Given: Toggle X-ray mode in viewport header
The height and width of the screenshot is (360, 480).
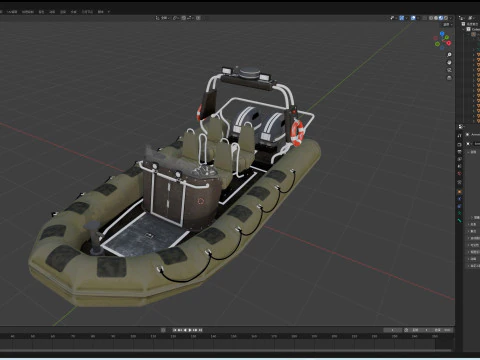Looking at the screenshot, I should pyautogui.click(x=424, y=18).
